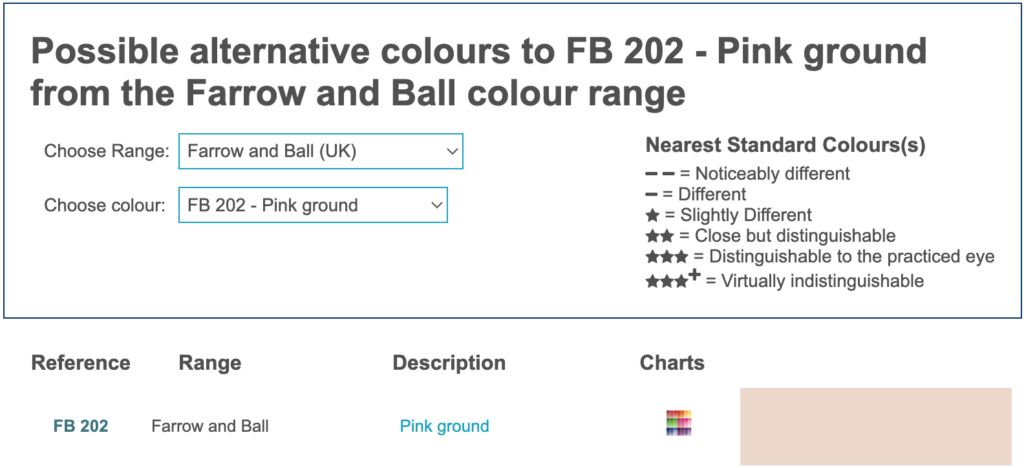Click the double dash legend symbol
The height and width of the screenshot is (468, 1024).
coord(660,173)
